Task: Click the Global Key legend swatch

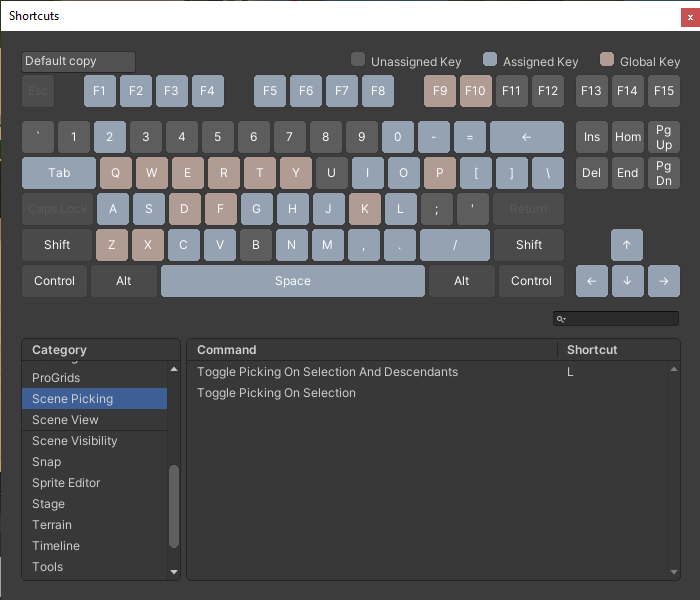Action: [607, 60]
